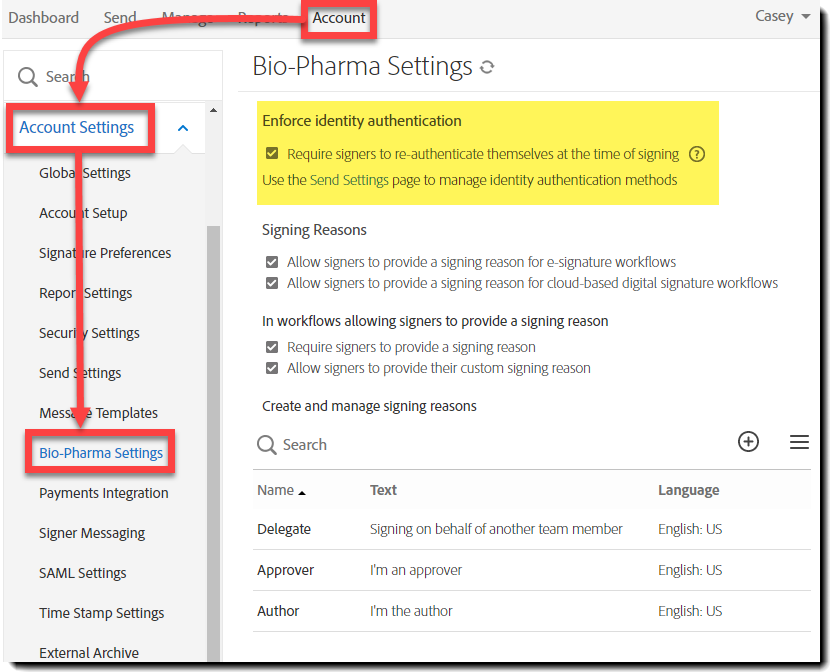
Task: Click the magnifier icon in sidebar search
Action: click(x=27, y=77)
